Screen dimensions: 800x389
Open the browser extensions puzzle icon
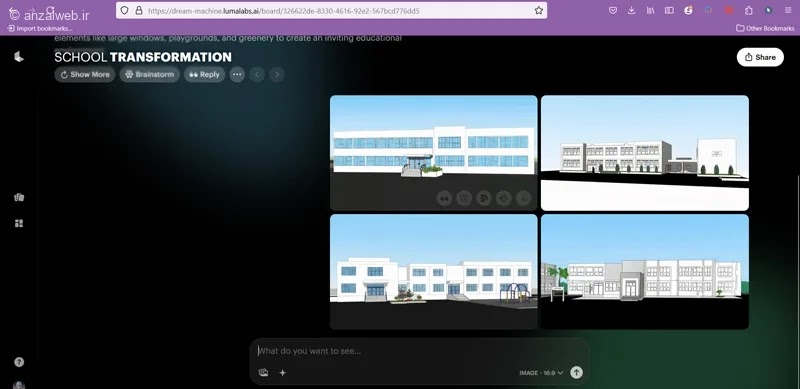click(x=748, y=10)
